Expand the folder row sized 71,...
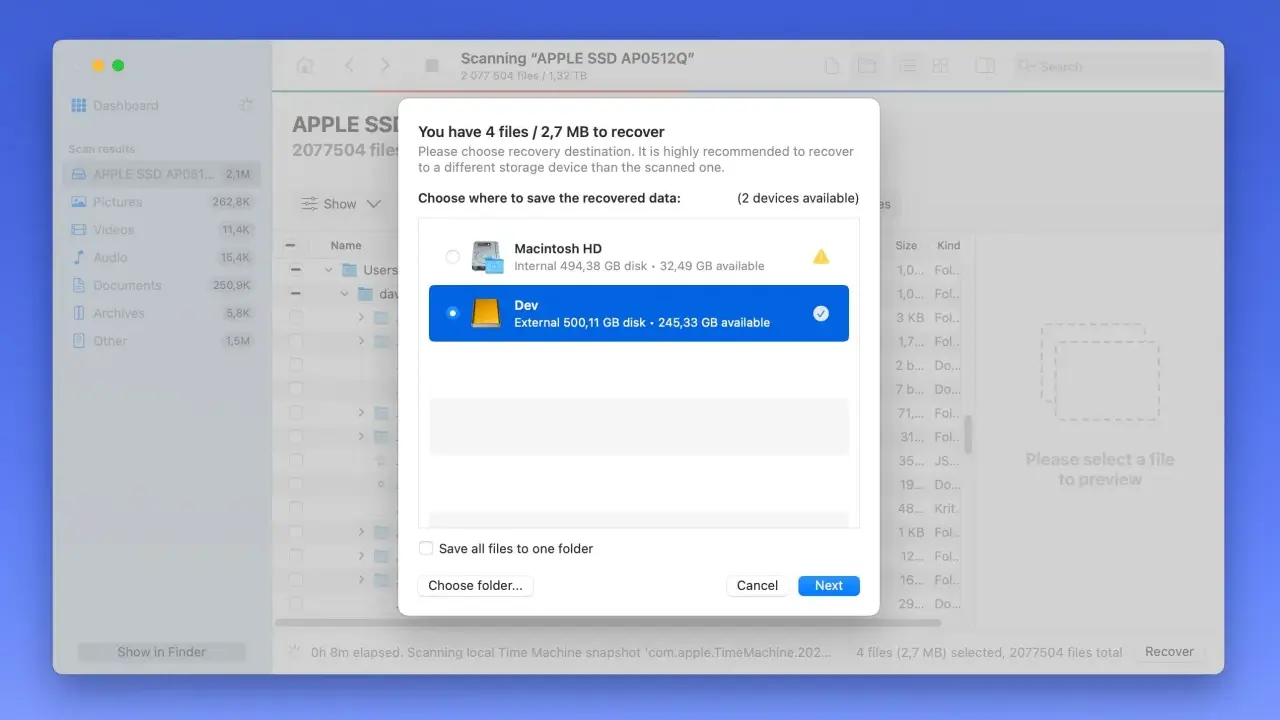This screenshot has height=720, width=1280. coord(361,413)
